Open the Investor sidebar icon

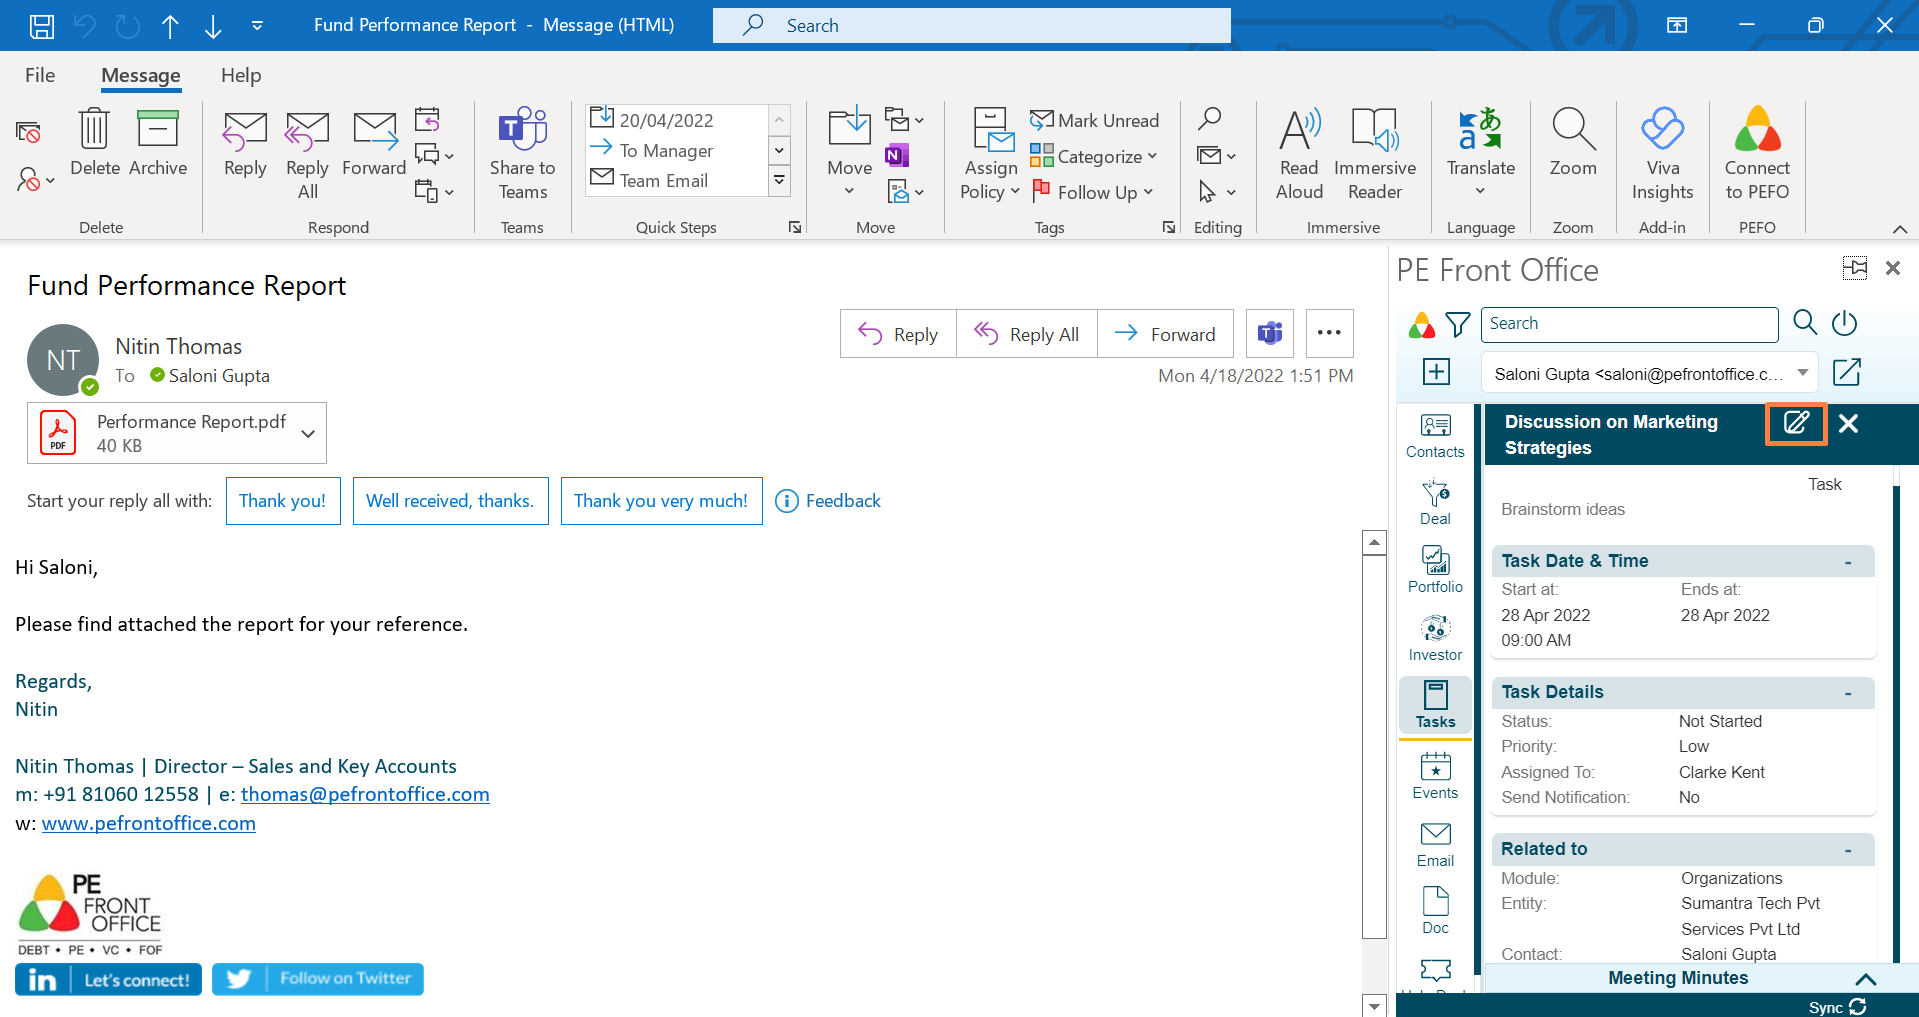point(1435,637)
